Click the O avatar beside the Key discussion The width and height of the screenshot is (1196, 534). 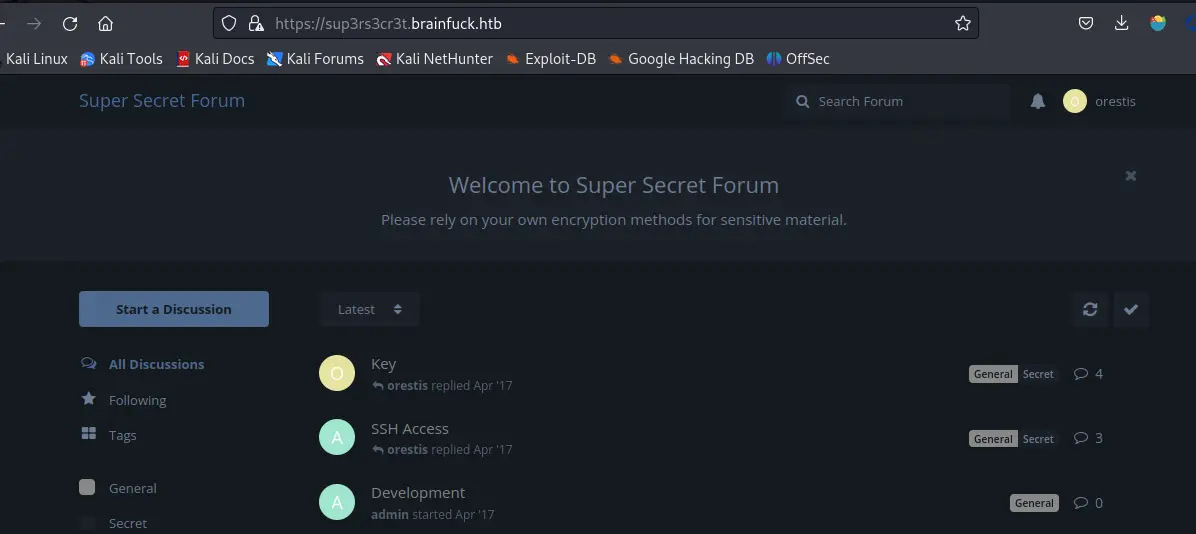click(337, 373)
